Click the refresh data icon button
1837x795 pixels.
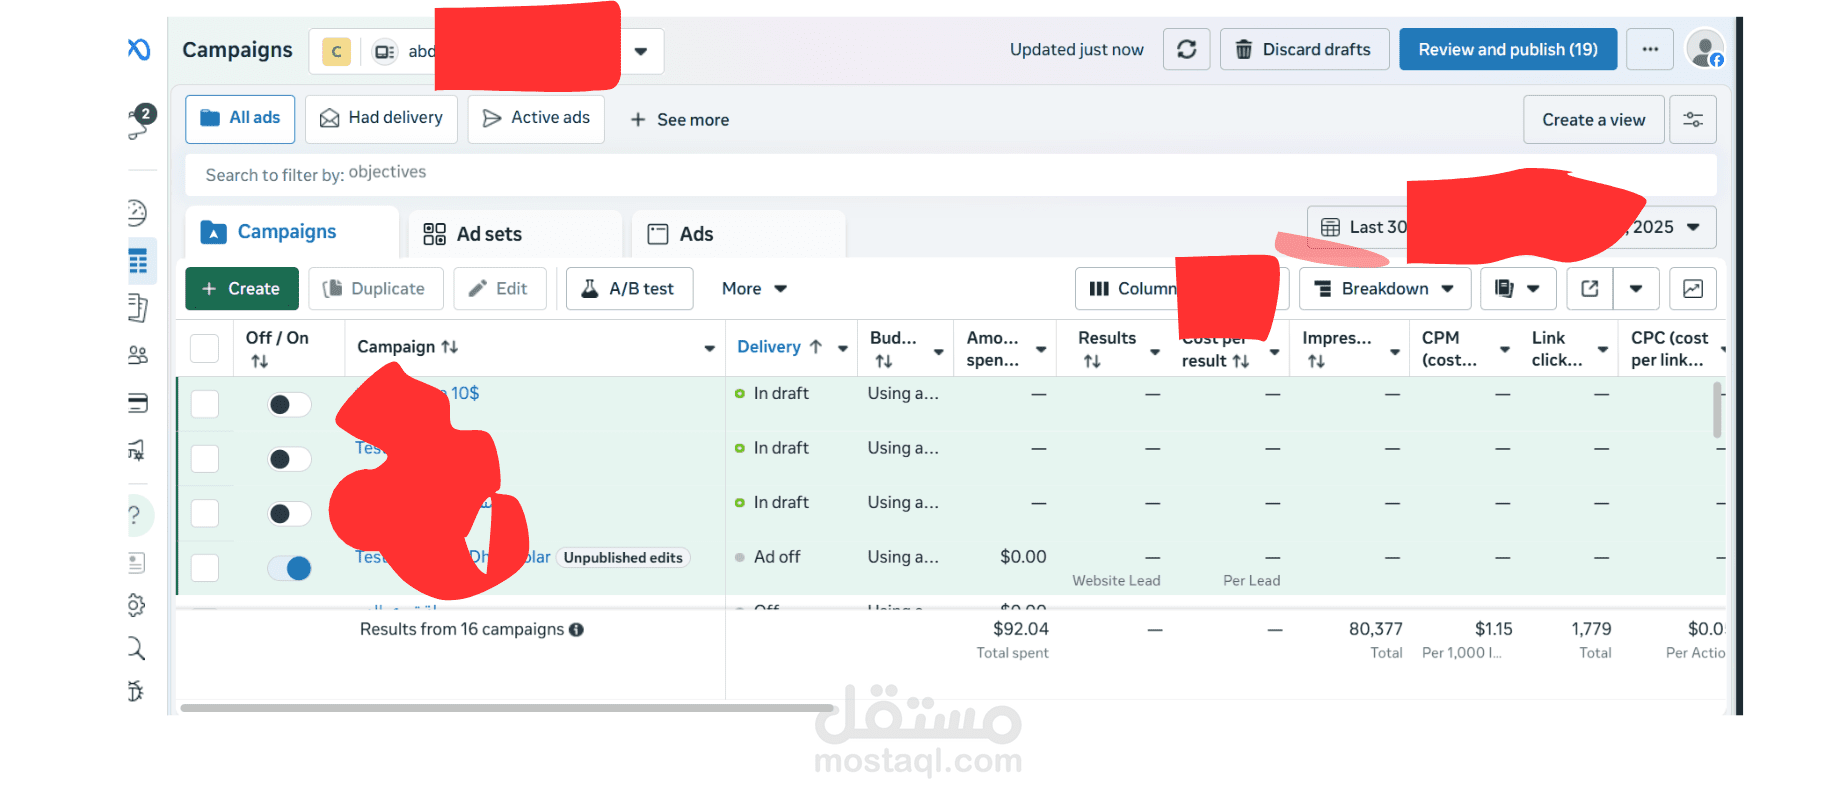coord(1187,49)
